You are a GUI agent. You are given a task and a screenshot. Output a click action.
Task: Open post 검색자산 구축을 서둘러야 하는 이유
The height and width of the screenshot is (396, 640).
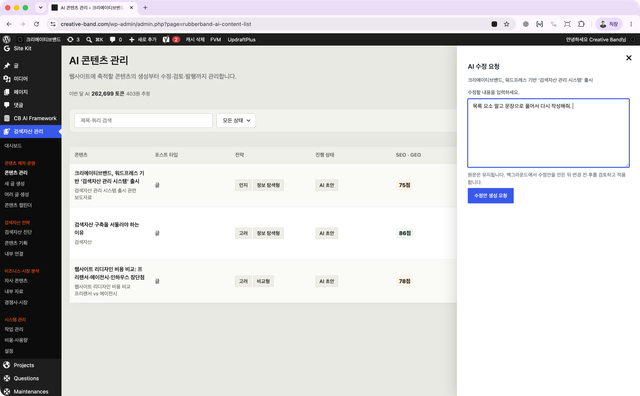107,229
